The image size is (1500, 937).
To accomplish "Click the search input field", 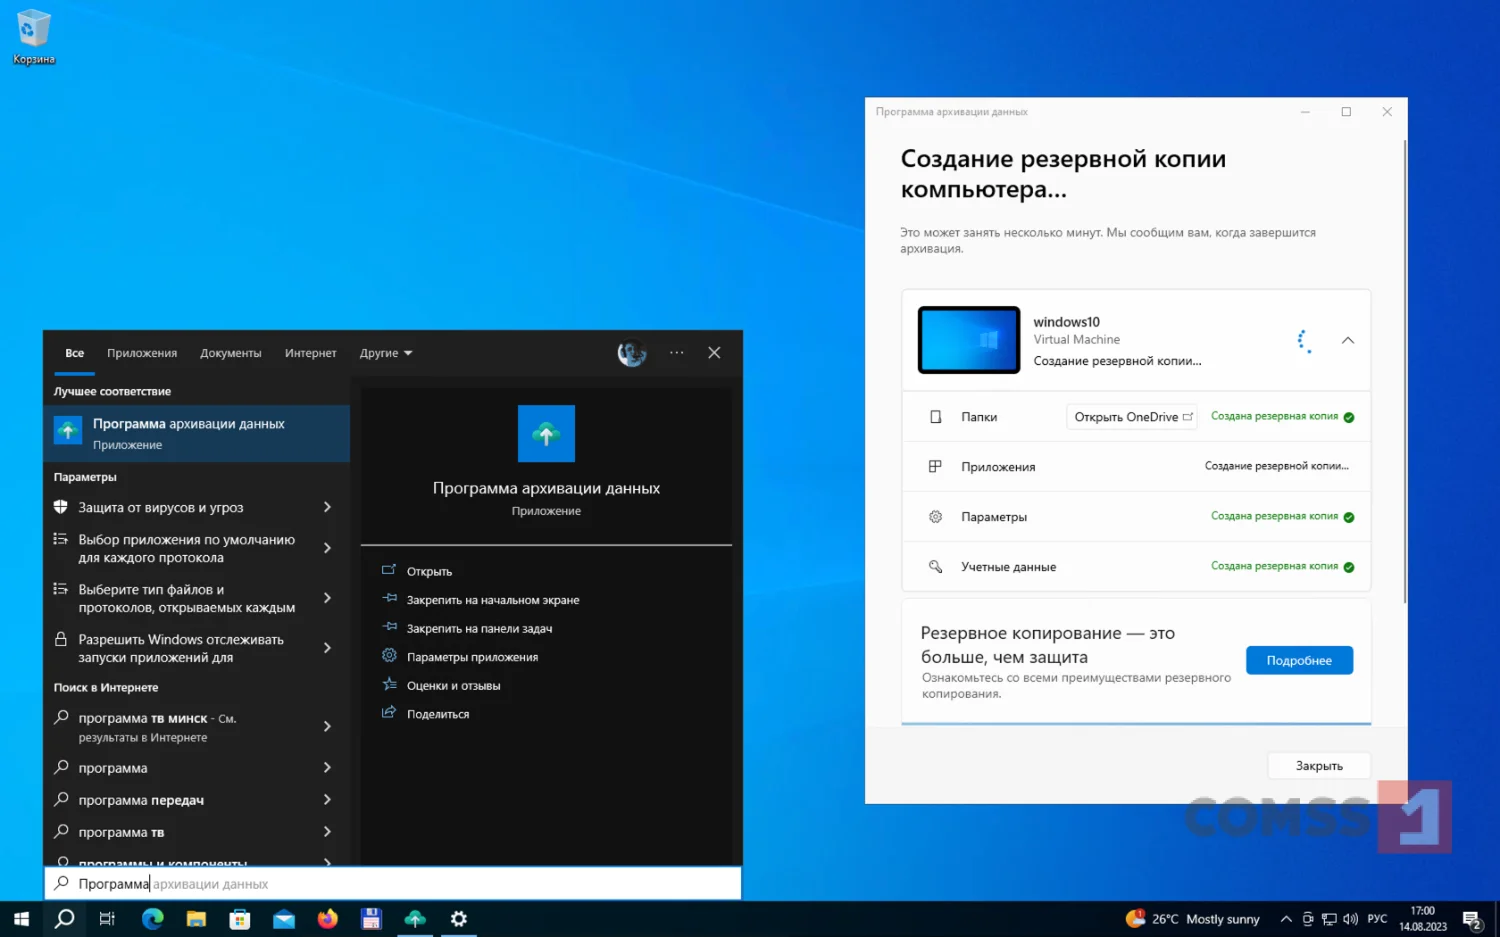I will click(393, 884).
